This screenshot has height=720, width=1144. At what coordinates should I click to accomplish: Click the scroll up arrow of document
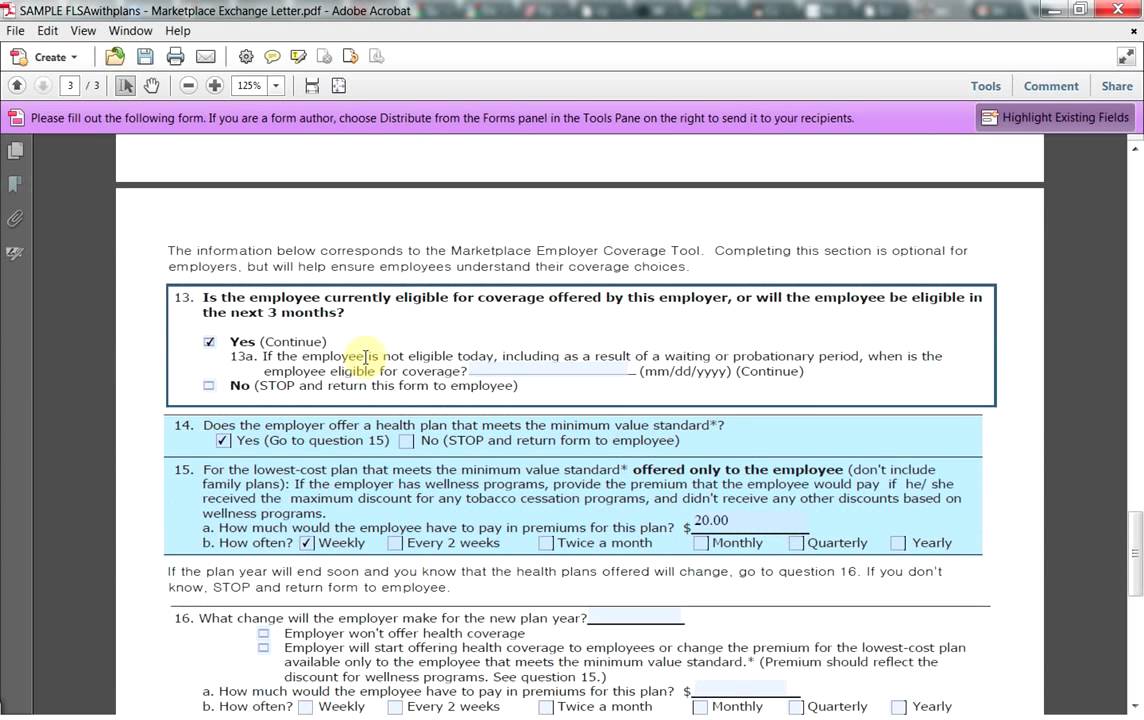[1135, 149]
